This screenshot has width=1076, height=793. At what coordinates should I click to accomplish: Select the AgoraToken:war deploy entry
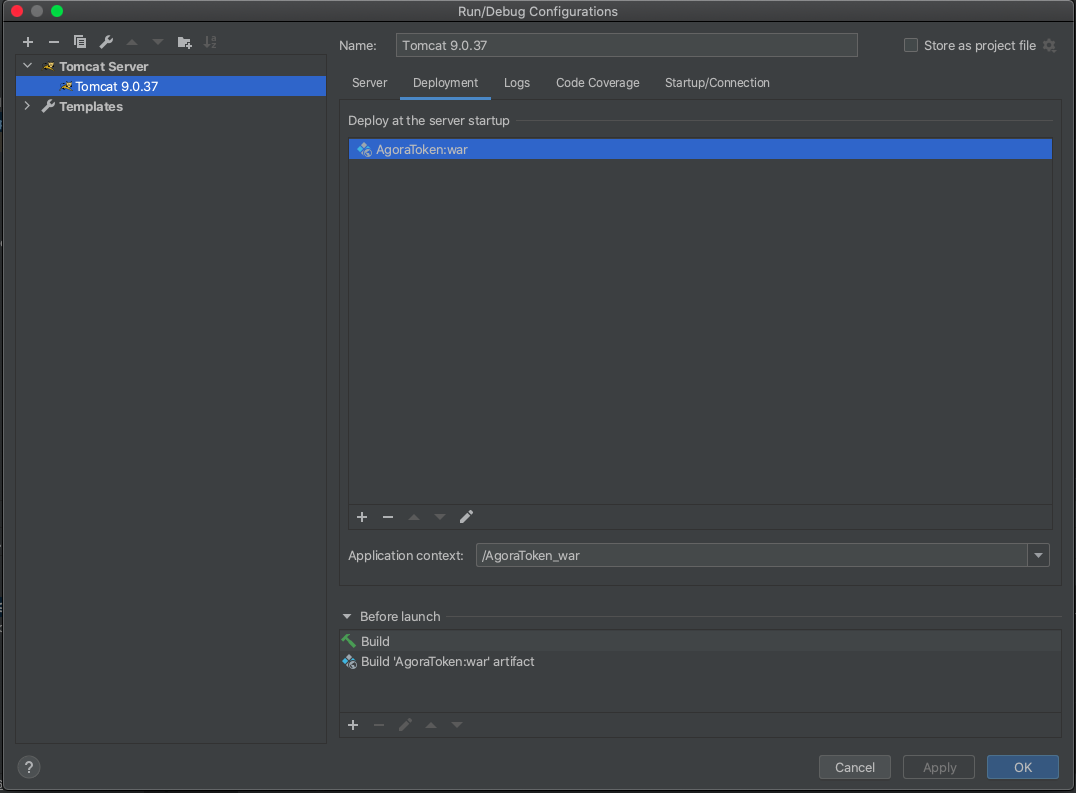click(x=700, y=150)
